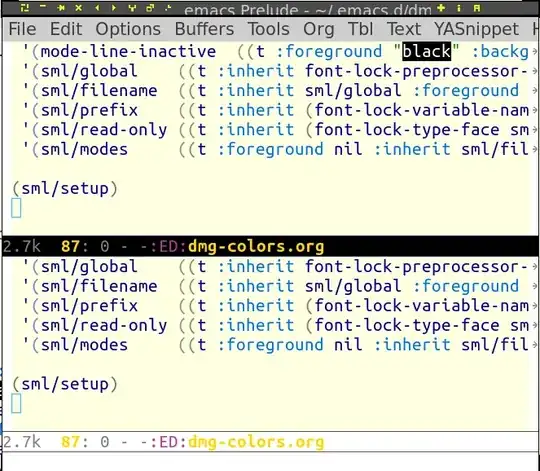
Task: Open the Text menu
Action: pos(404,29)
